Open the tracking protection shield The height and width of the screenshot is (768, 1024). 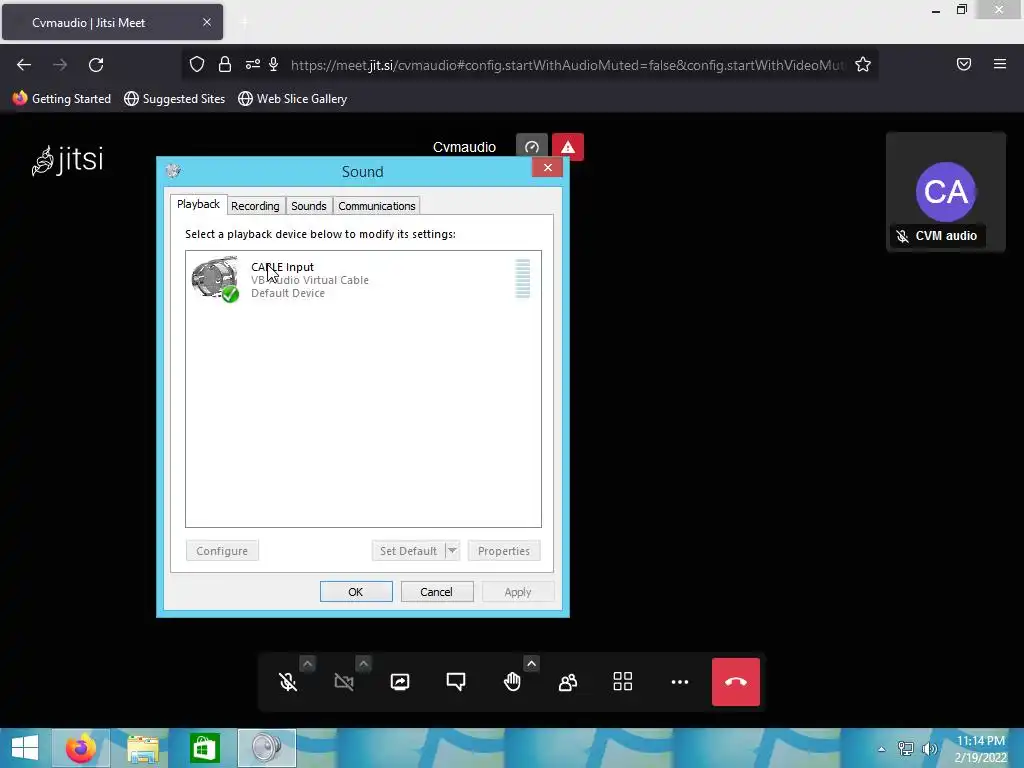[197, 64]
